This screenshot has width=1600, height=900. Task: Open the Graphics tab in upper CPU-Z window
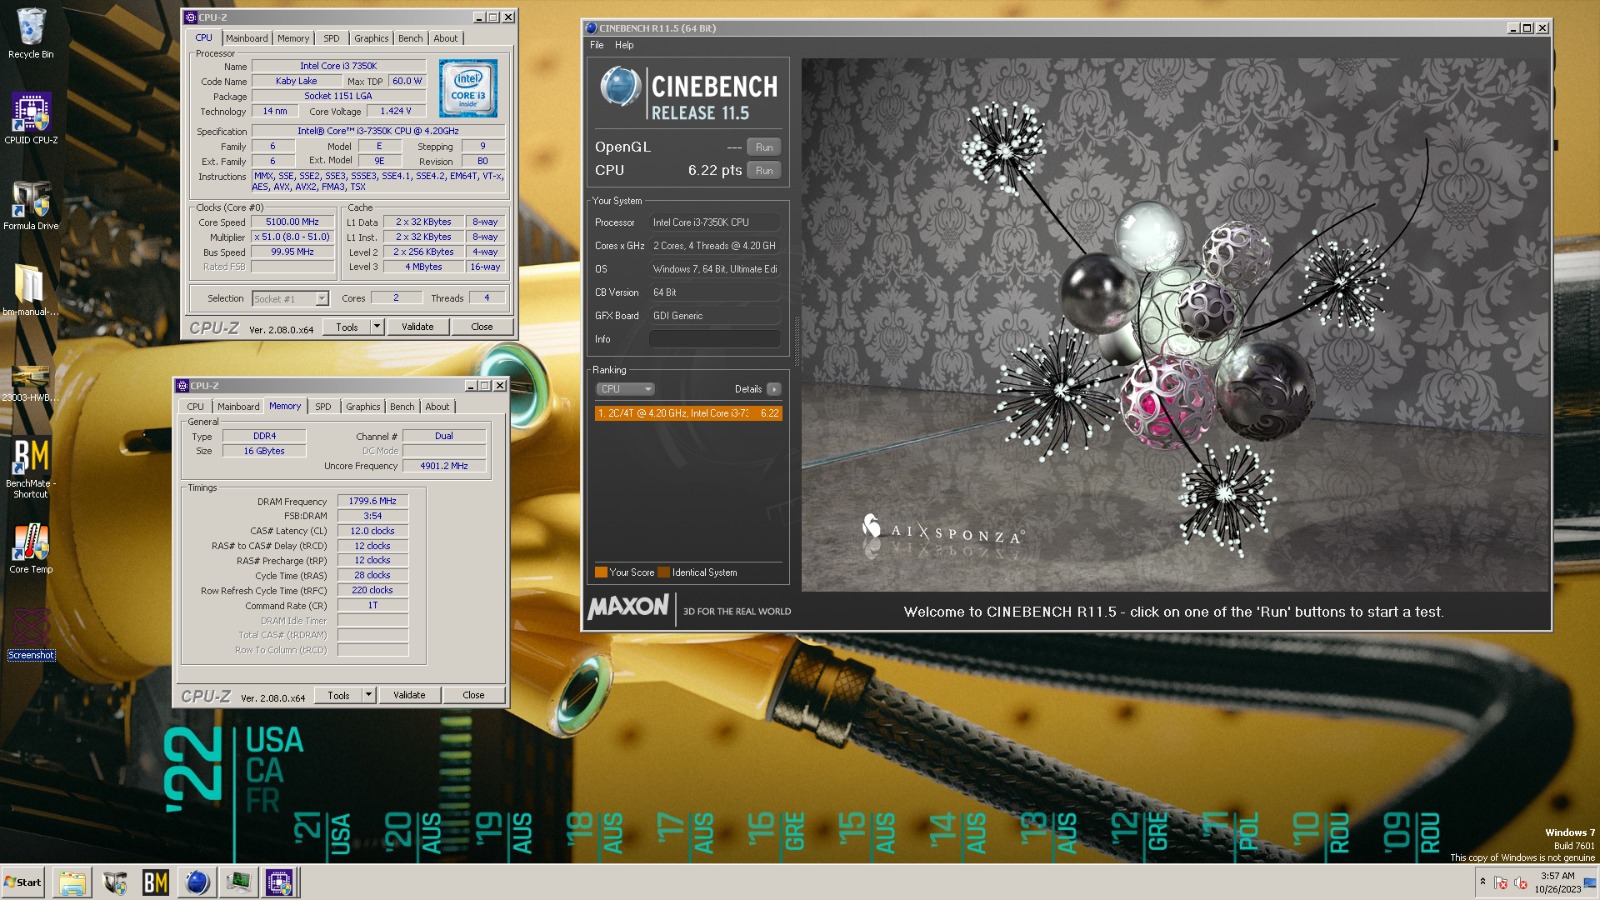tap(371, 38)
